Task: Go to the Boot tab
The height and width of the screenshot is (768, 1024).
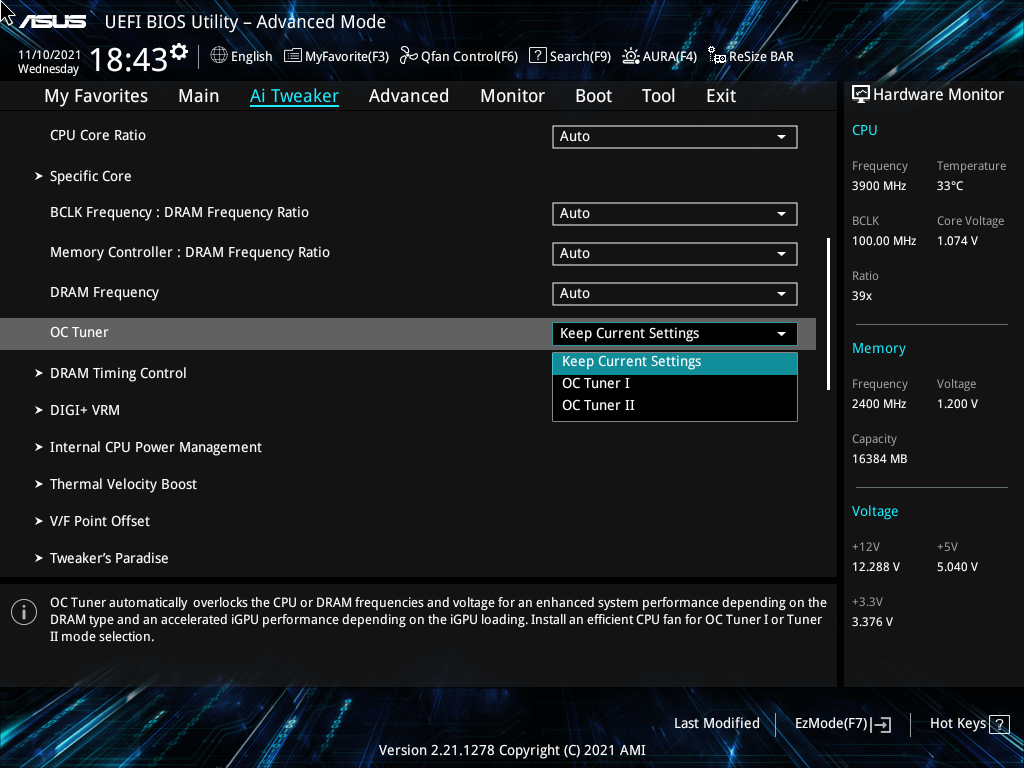Action: (x=593, y=96)
